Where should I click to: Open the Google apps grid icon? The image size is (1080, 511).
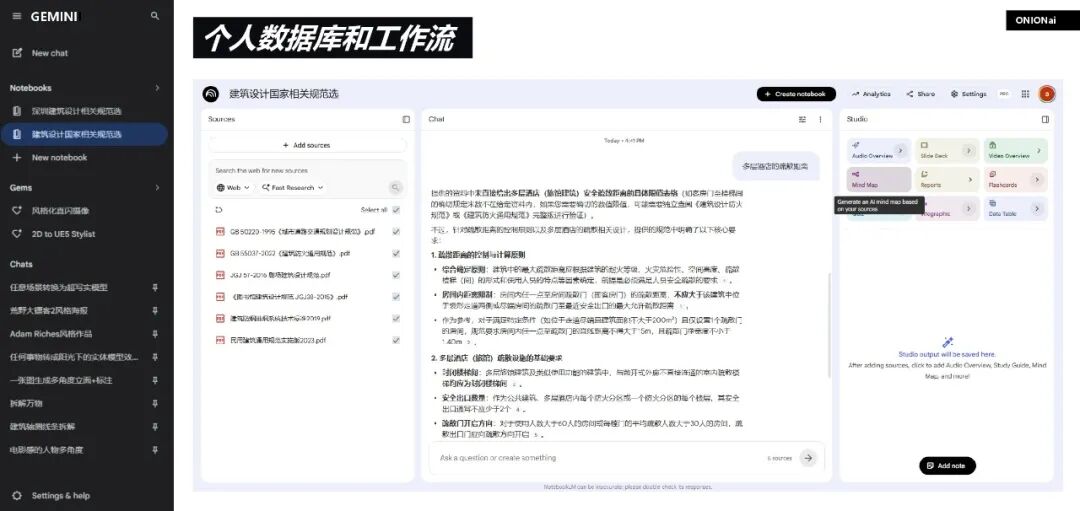pos(1026,94)
